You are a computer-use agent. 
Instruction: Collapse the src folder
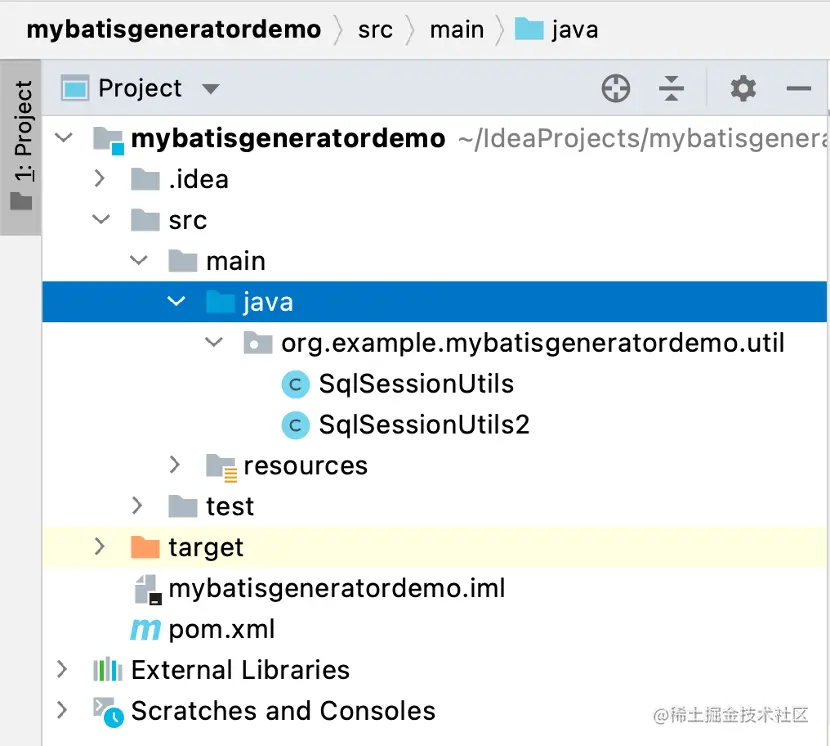101,220
